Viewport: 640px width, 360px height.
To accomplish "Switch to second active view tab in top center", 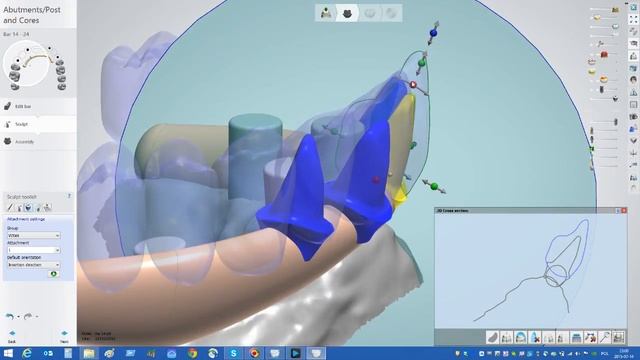I will click(x=347, y=13).
